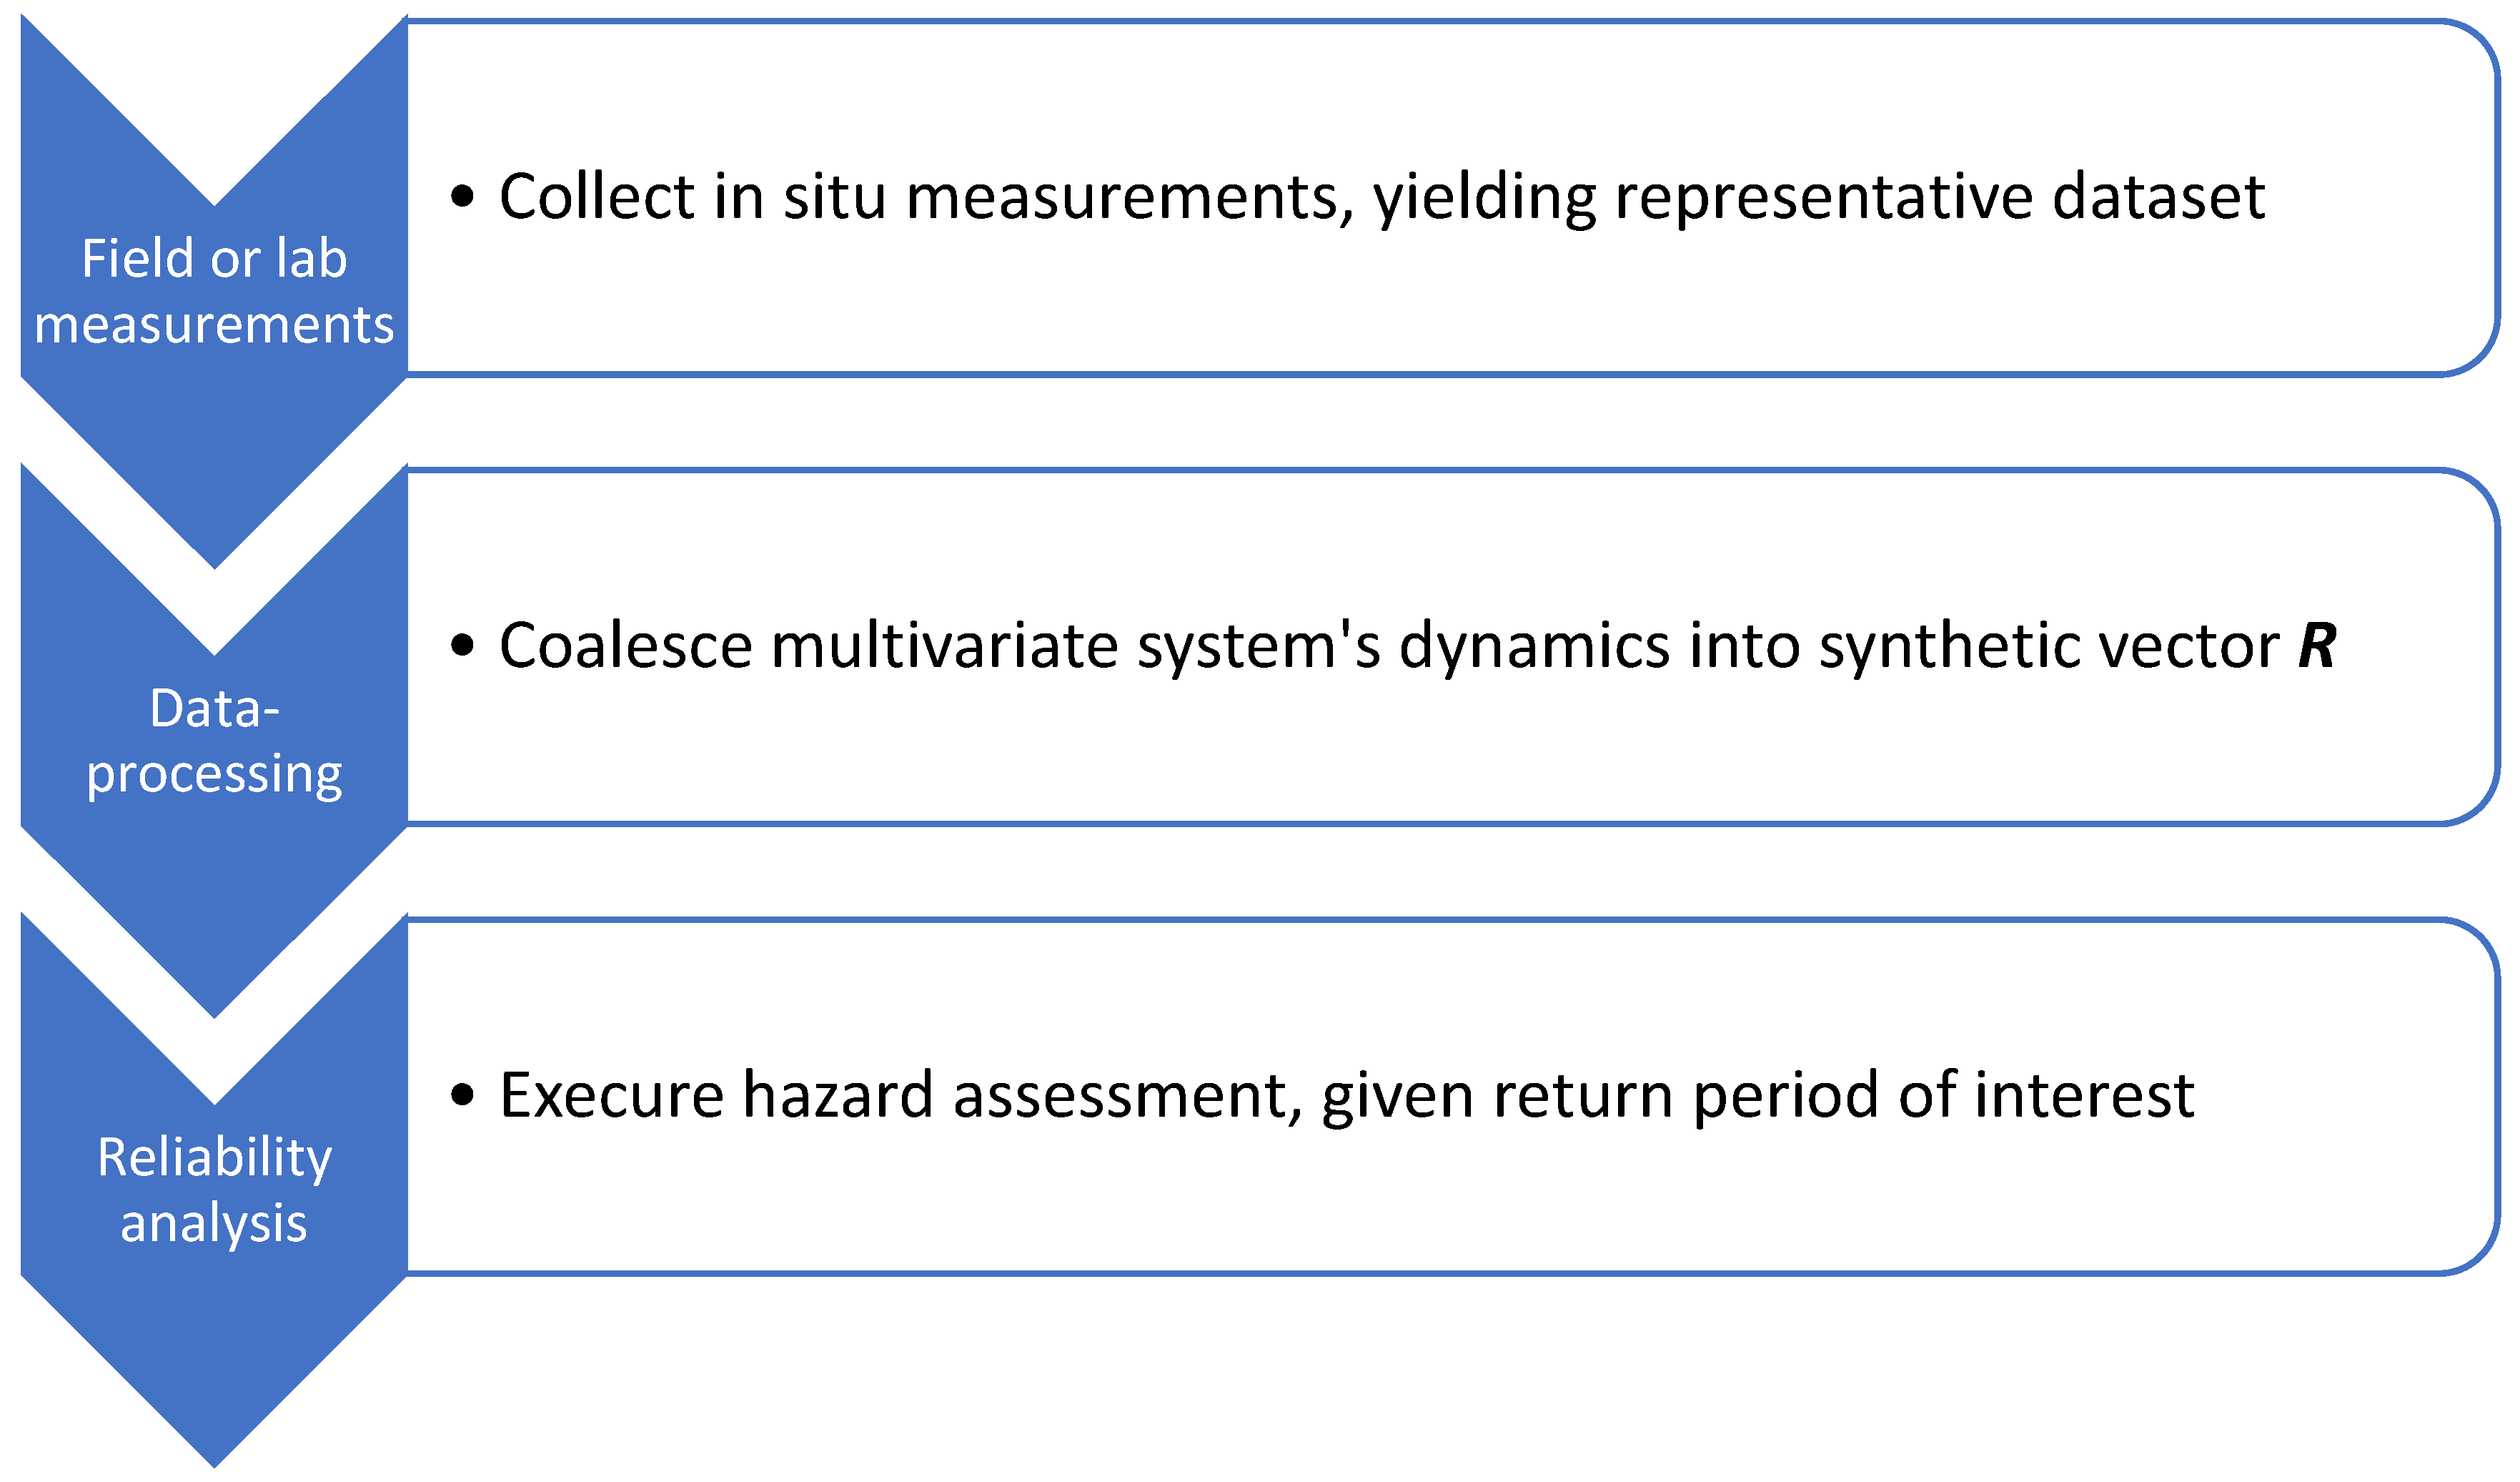Click the bullet point before "Execute"
The image size is (2520, 1482).
(x=462, y=1094)
